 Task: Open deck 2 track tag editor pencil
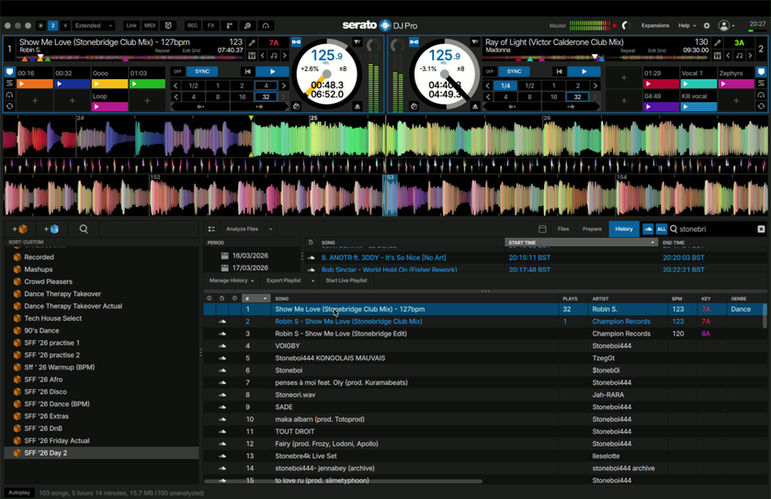click(717, 43)
